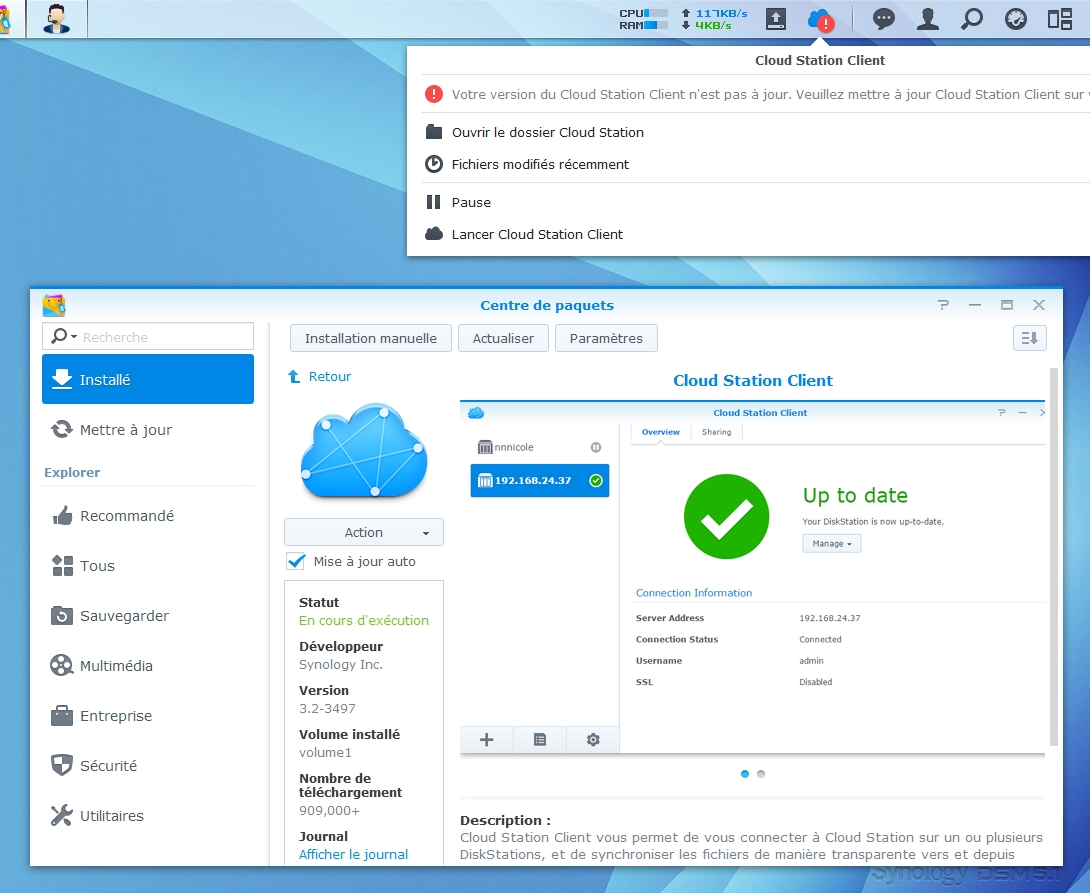Show the first screenshot via blue dot
The height and width of the screenshot is (893, 1090).
click(x=745, y=774)
